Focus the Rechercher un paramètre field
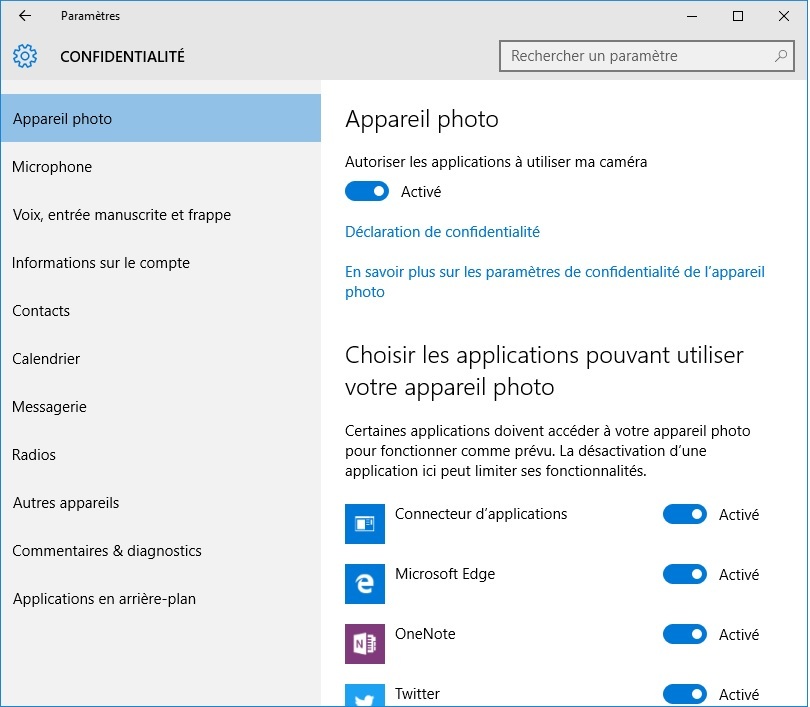 click(x=647, y=56)
